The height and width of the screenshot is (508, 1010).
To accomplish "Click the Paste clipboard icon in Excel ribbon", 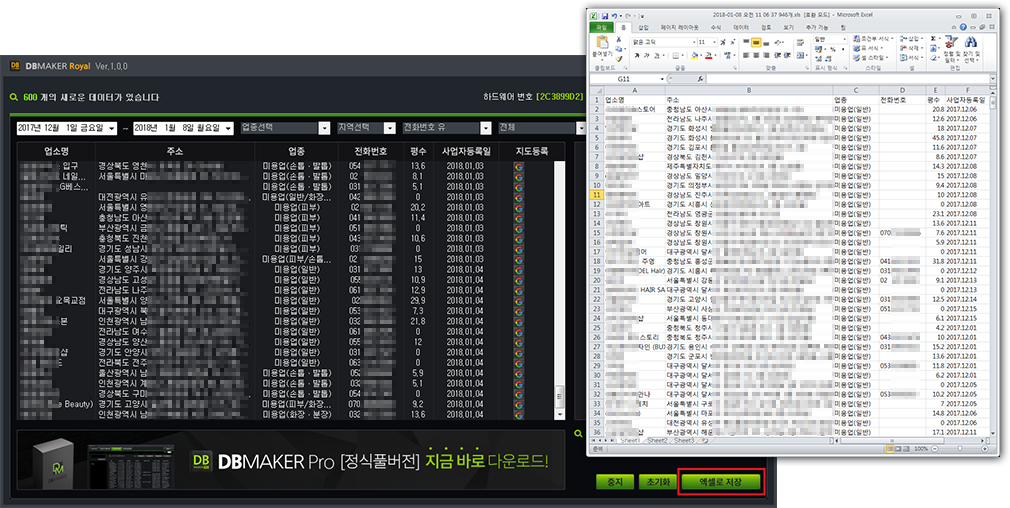I will (603, 42).
